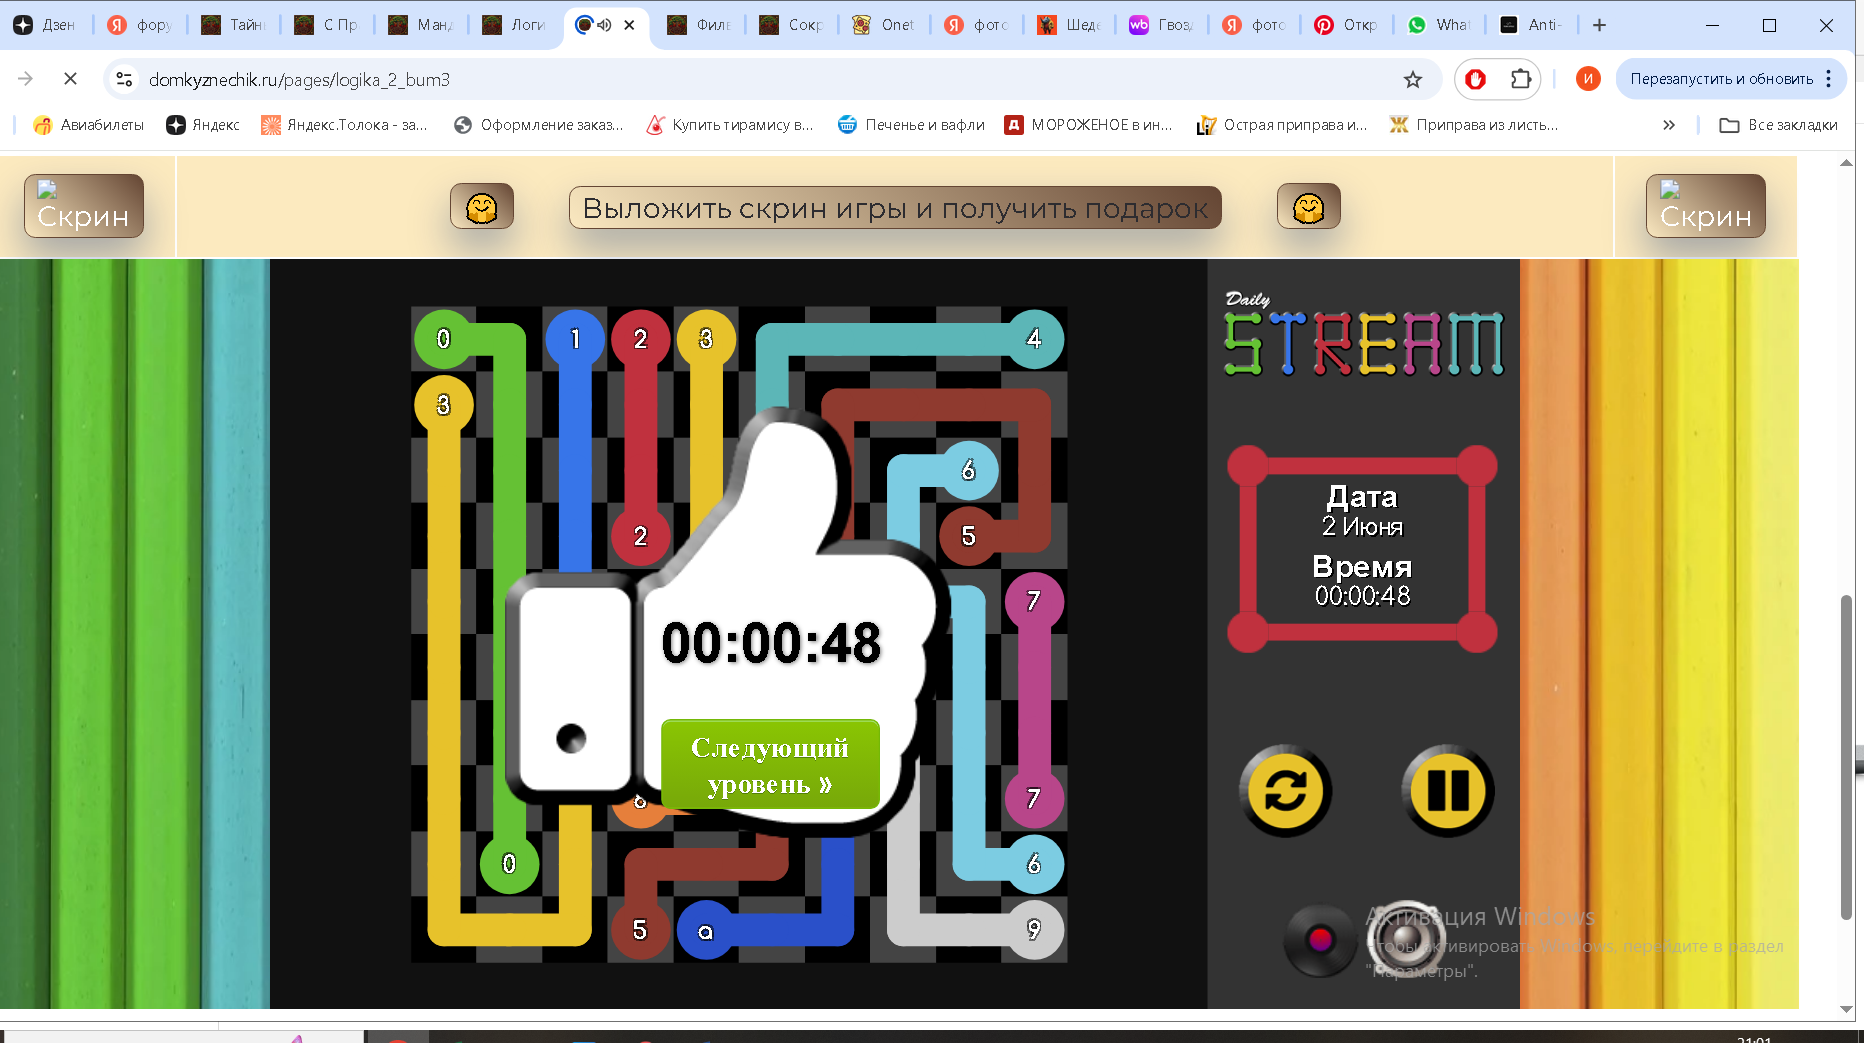Viewport: 1864px width, 1043px height.
Task: Open the Яндекс bookmark
Action: click(203, 125)
